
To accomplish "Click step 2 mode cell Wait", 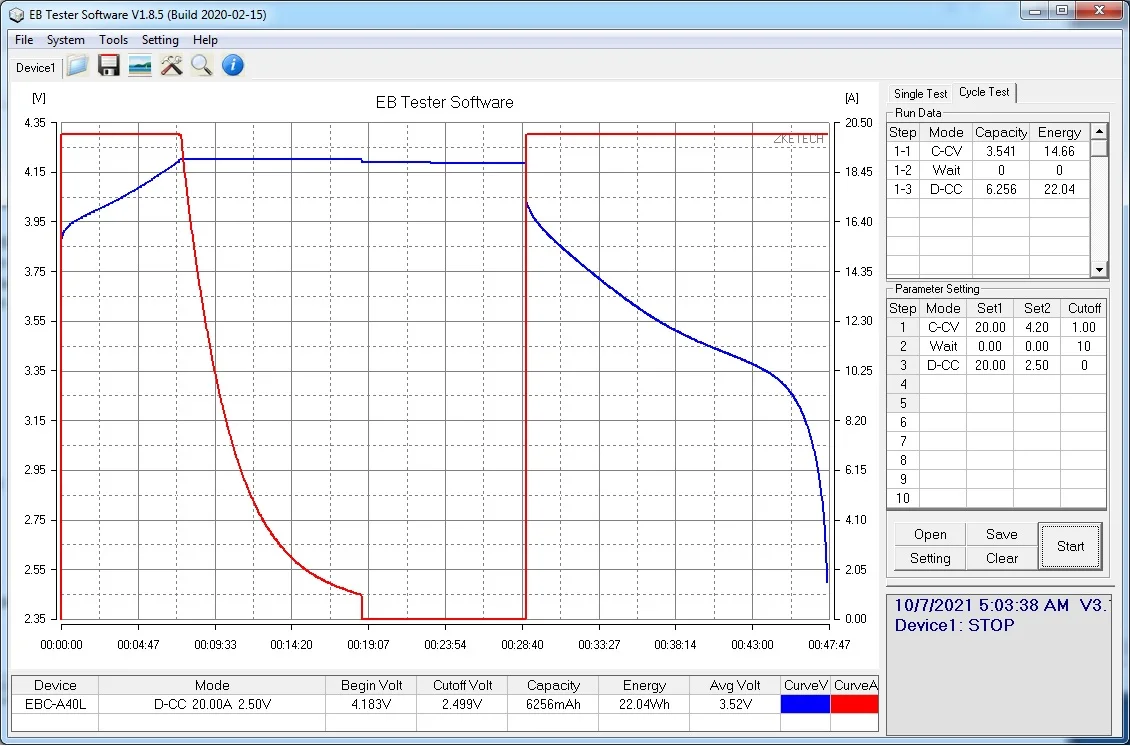I will (943, 346).
